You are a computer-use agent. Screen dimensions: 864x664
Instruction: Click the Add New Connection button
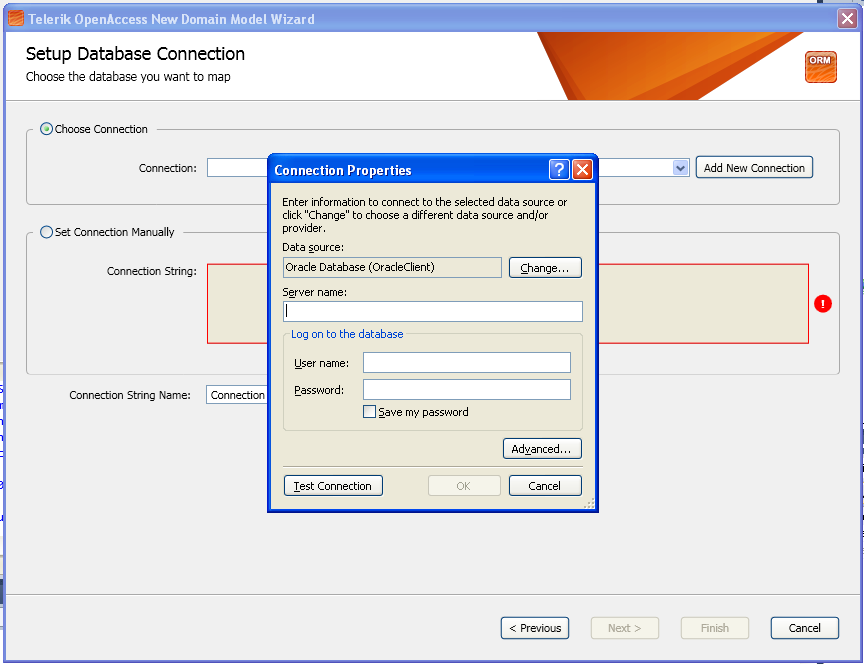[x=754, y=168]
